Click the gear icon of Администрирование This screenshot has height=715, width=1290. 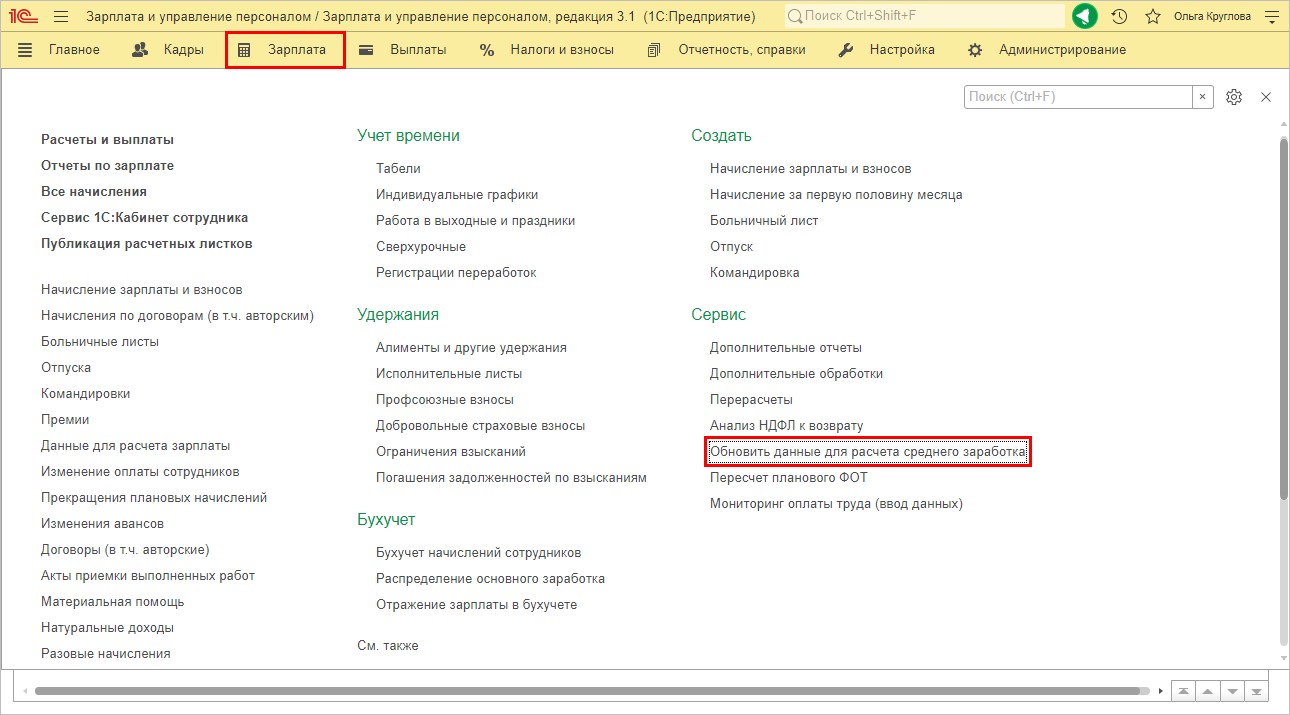pyautogui.click(x=975, y=50)
